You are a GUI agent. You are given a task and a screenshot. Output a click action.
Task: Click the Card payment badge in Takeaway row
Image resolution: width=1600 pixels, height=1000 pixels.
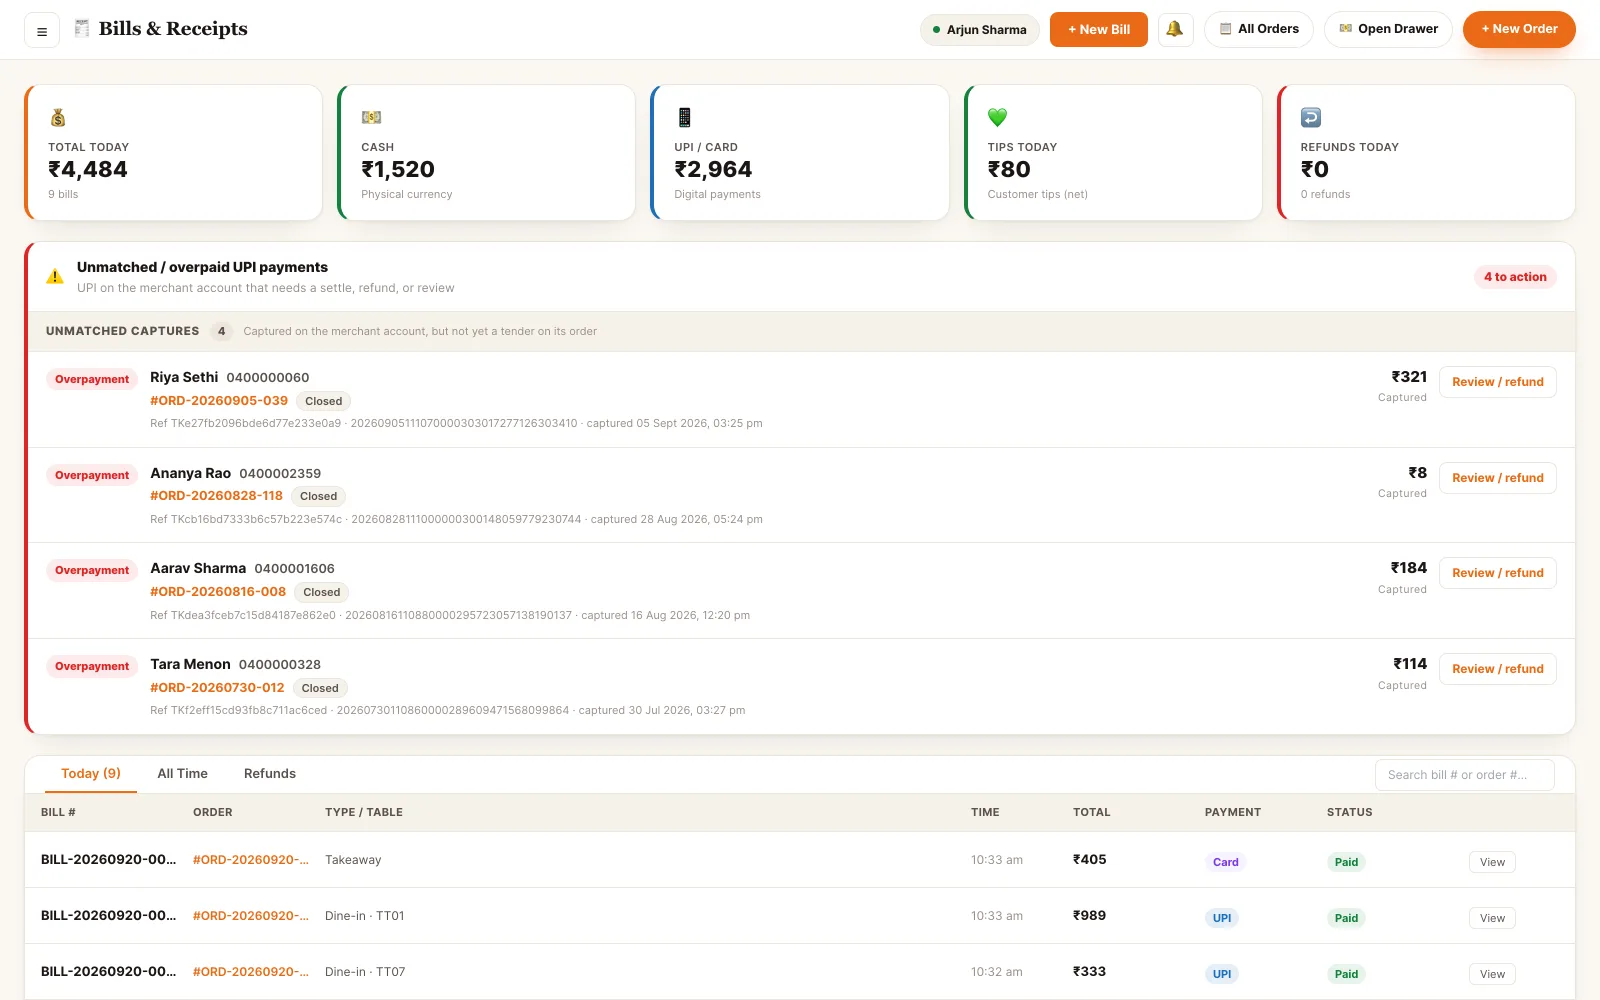(x=1225, y=862)
